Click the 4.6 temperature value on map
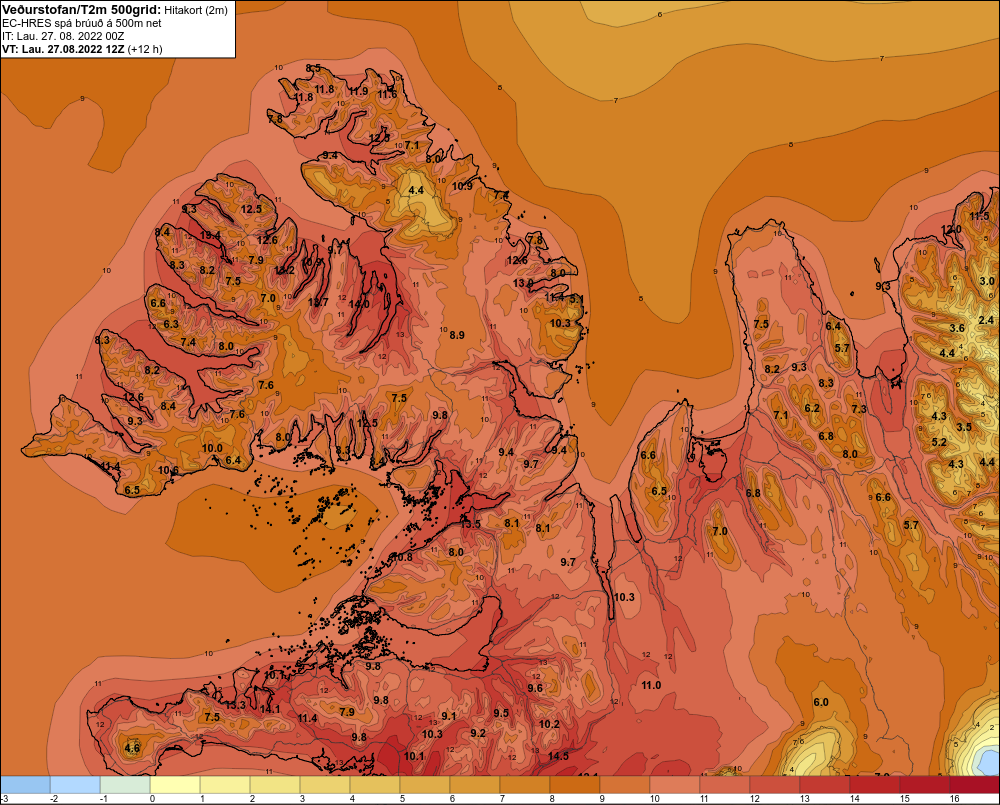 point(132,748)
